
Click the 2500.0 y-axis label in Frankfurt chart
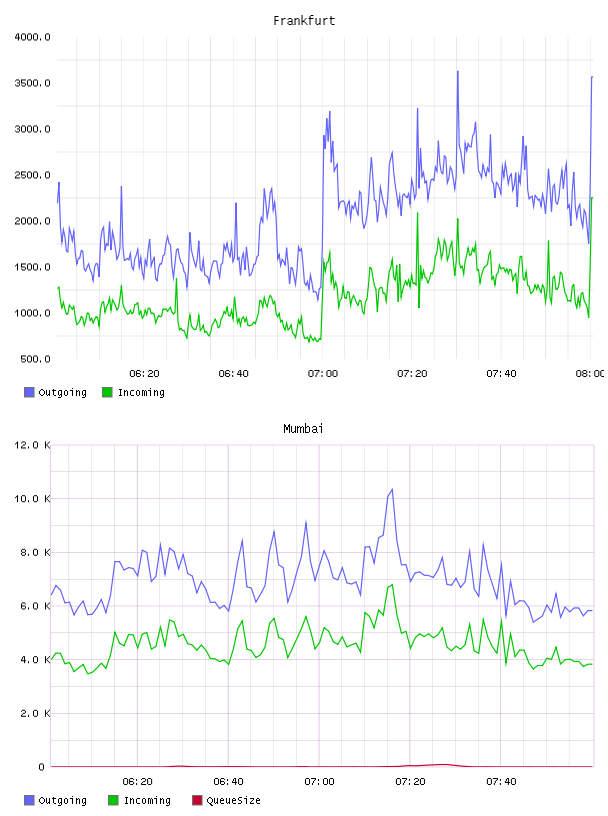point(32,175)
